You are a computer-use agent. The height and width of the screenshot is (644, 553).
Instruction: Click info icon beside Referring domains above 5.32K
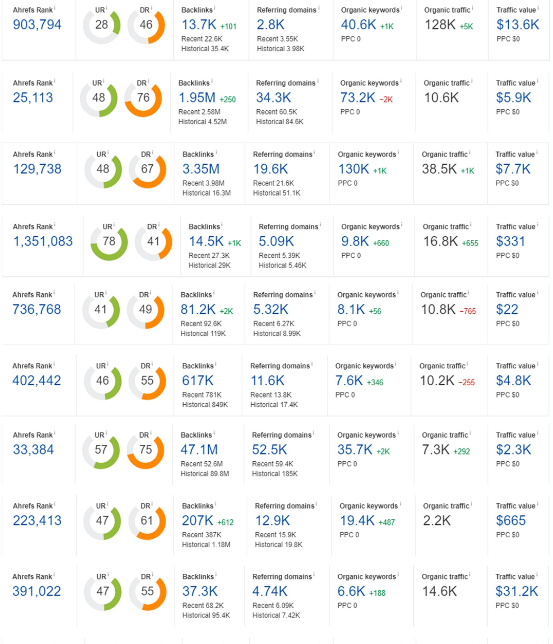[x=315, y=293]
